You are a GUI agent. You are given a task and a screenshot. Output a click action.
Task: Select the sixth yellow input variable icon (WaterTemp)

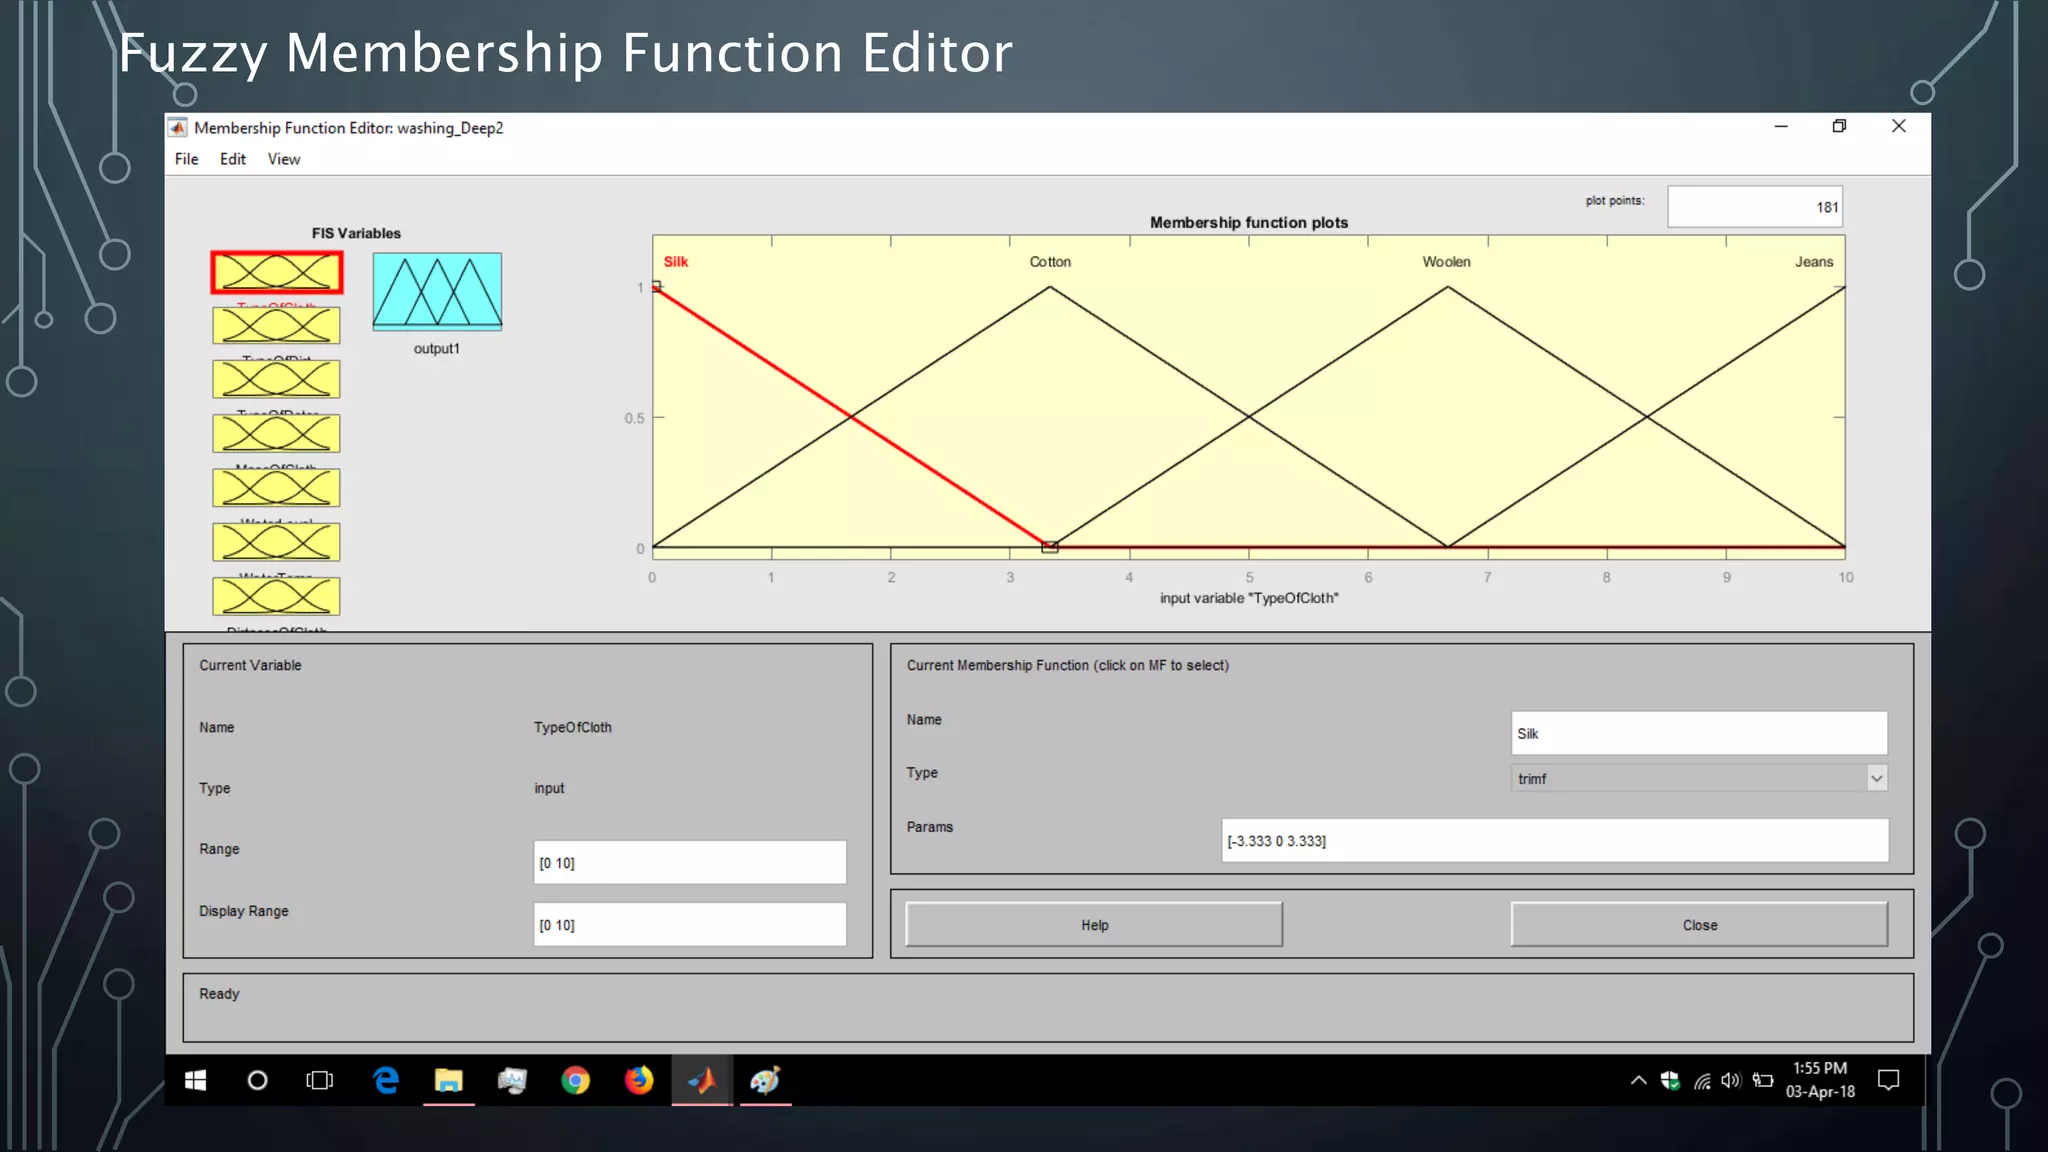point(276,541)
